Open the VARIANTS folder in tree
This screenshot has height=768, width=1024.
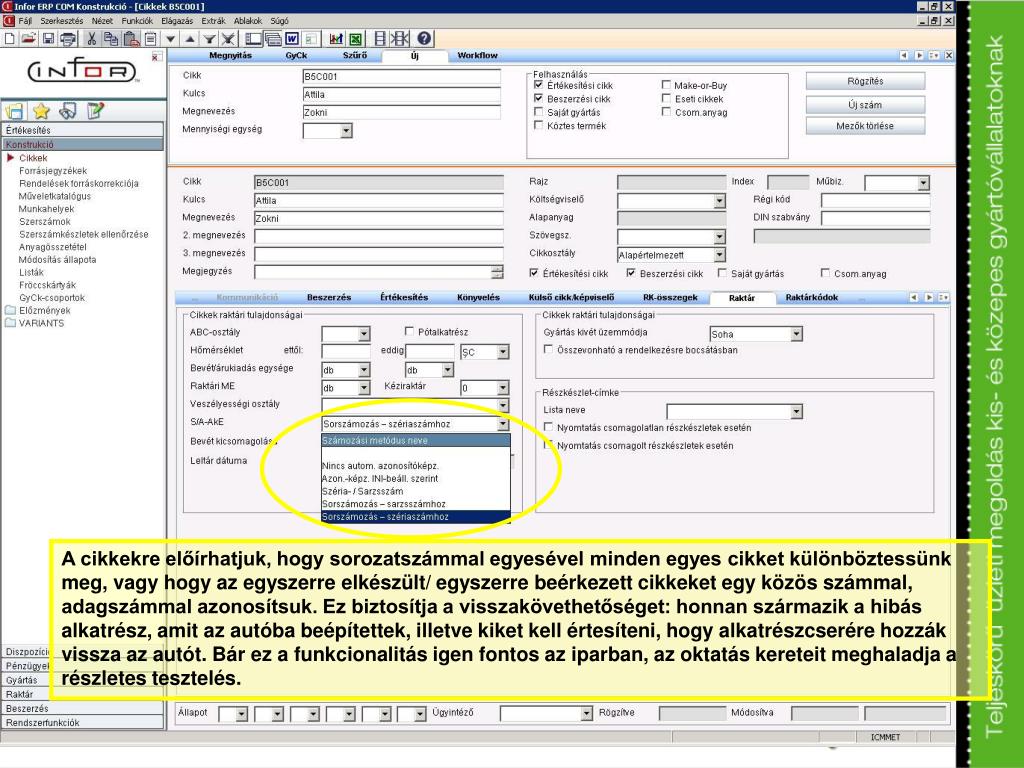41,323
